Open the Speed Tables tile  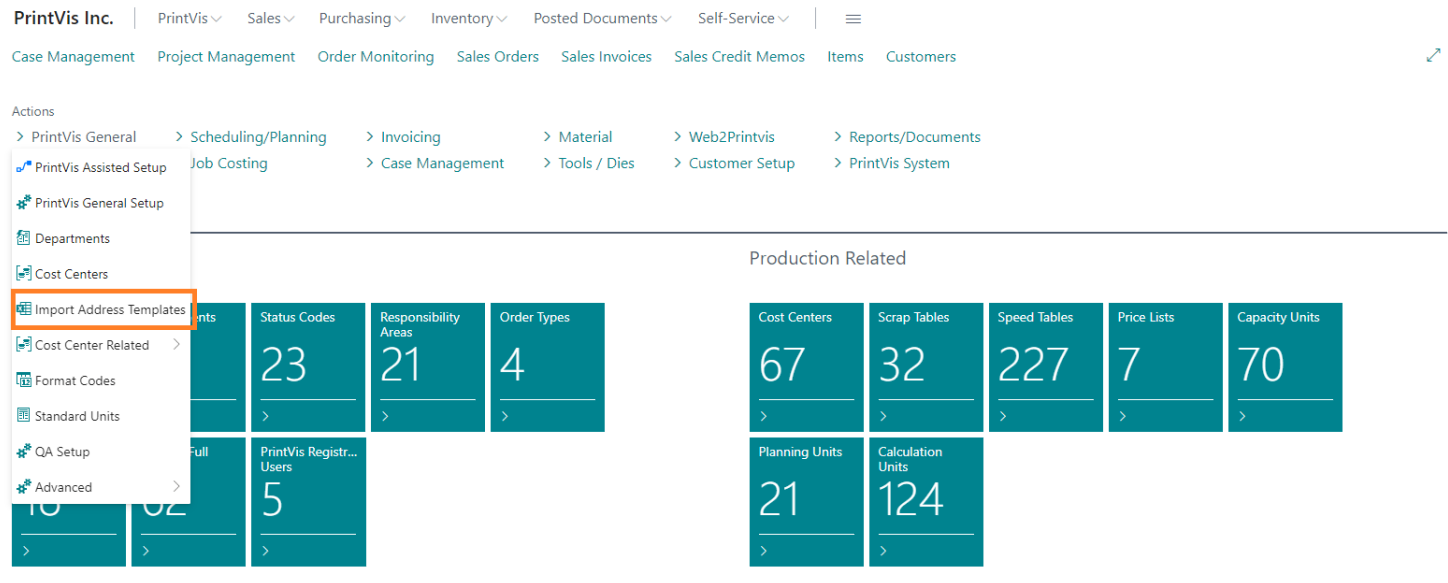pos(1046,367)
